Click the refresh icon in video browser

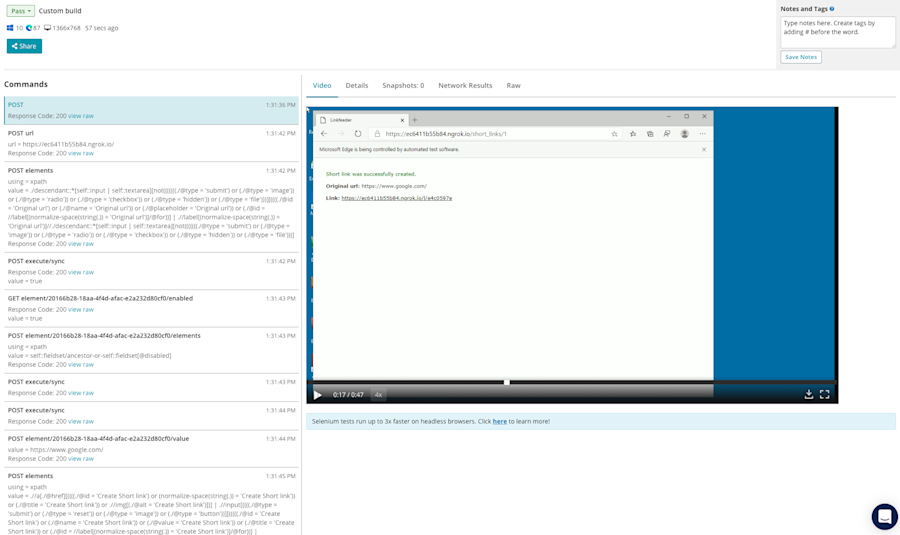(x=358, y=134)
